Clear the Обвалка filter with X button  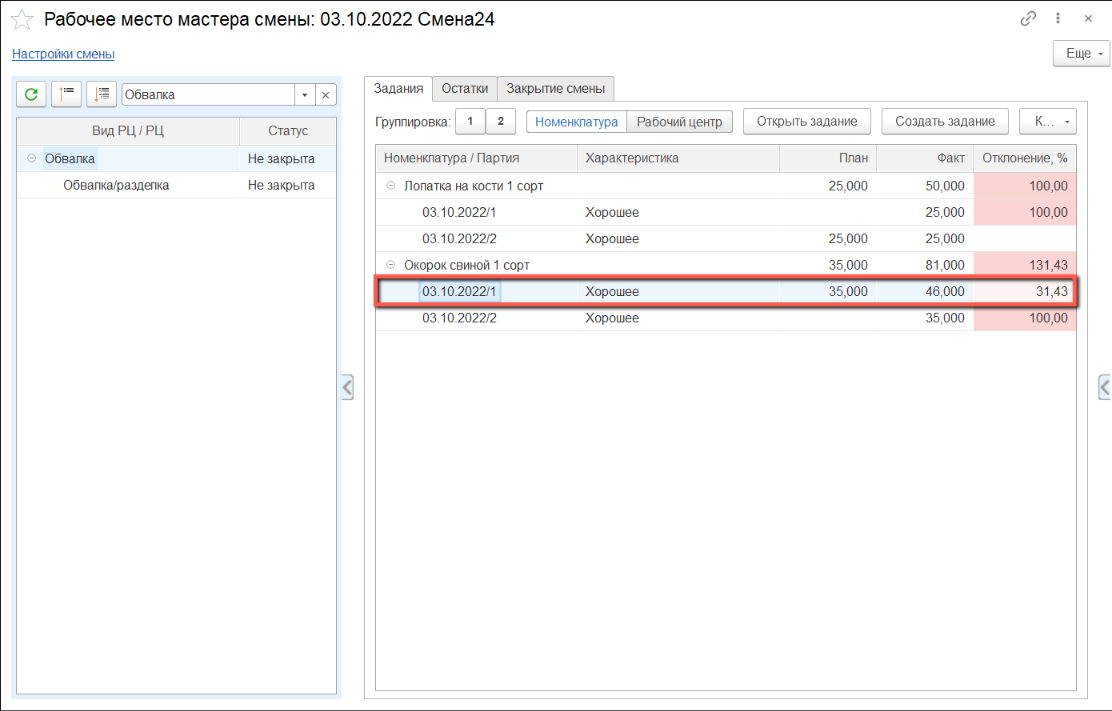click(325, 95)
